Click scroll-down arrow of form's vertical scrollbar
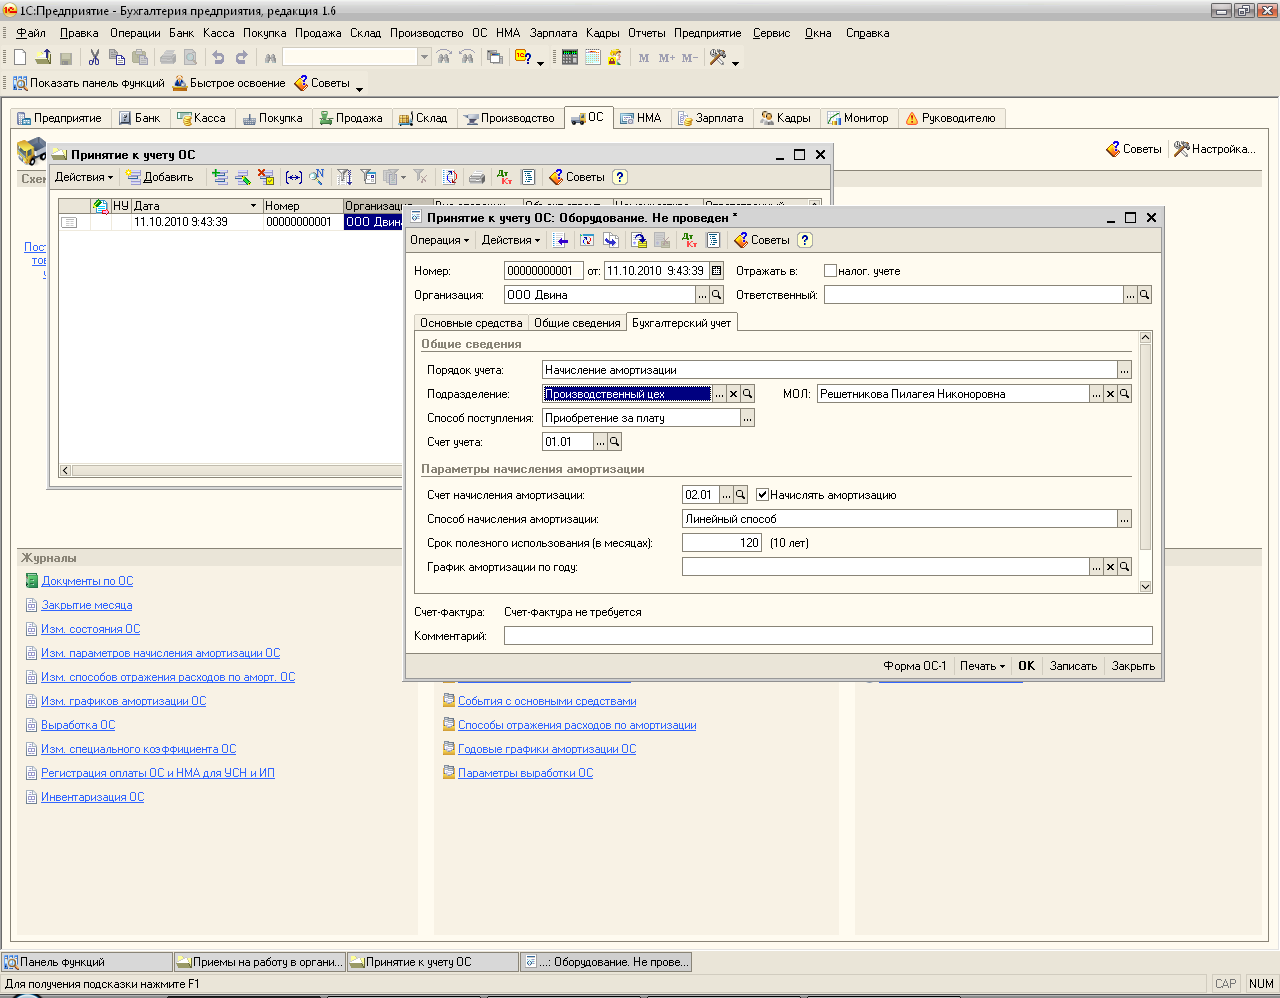 [1146, 587]
